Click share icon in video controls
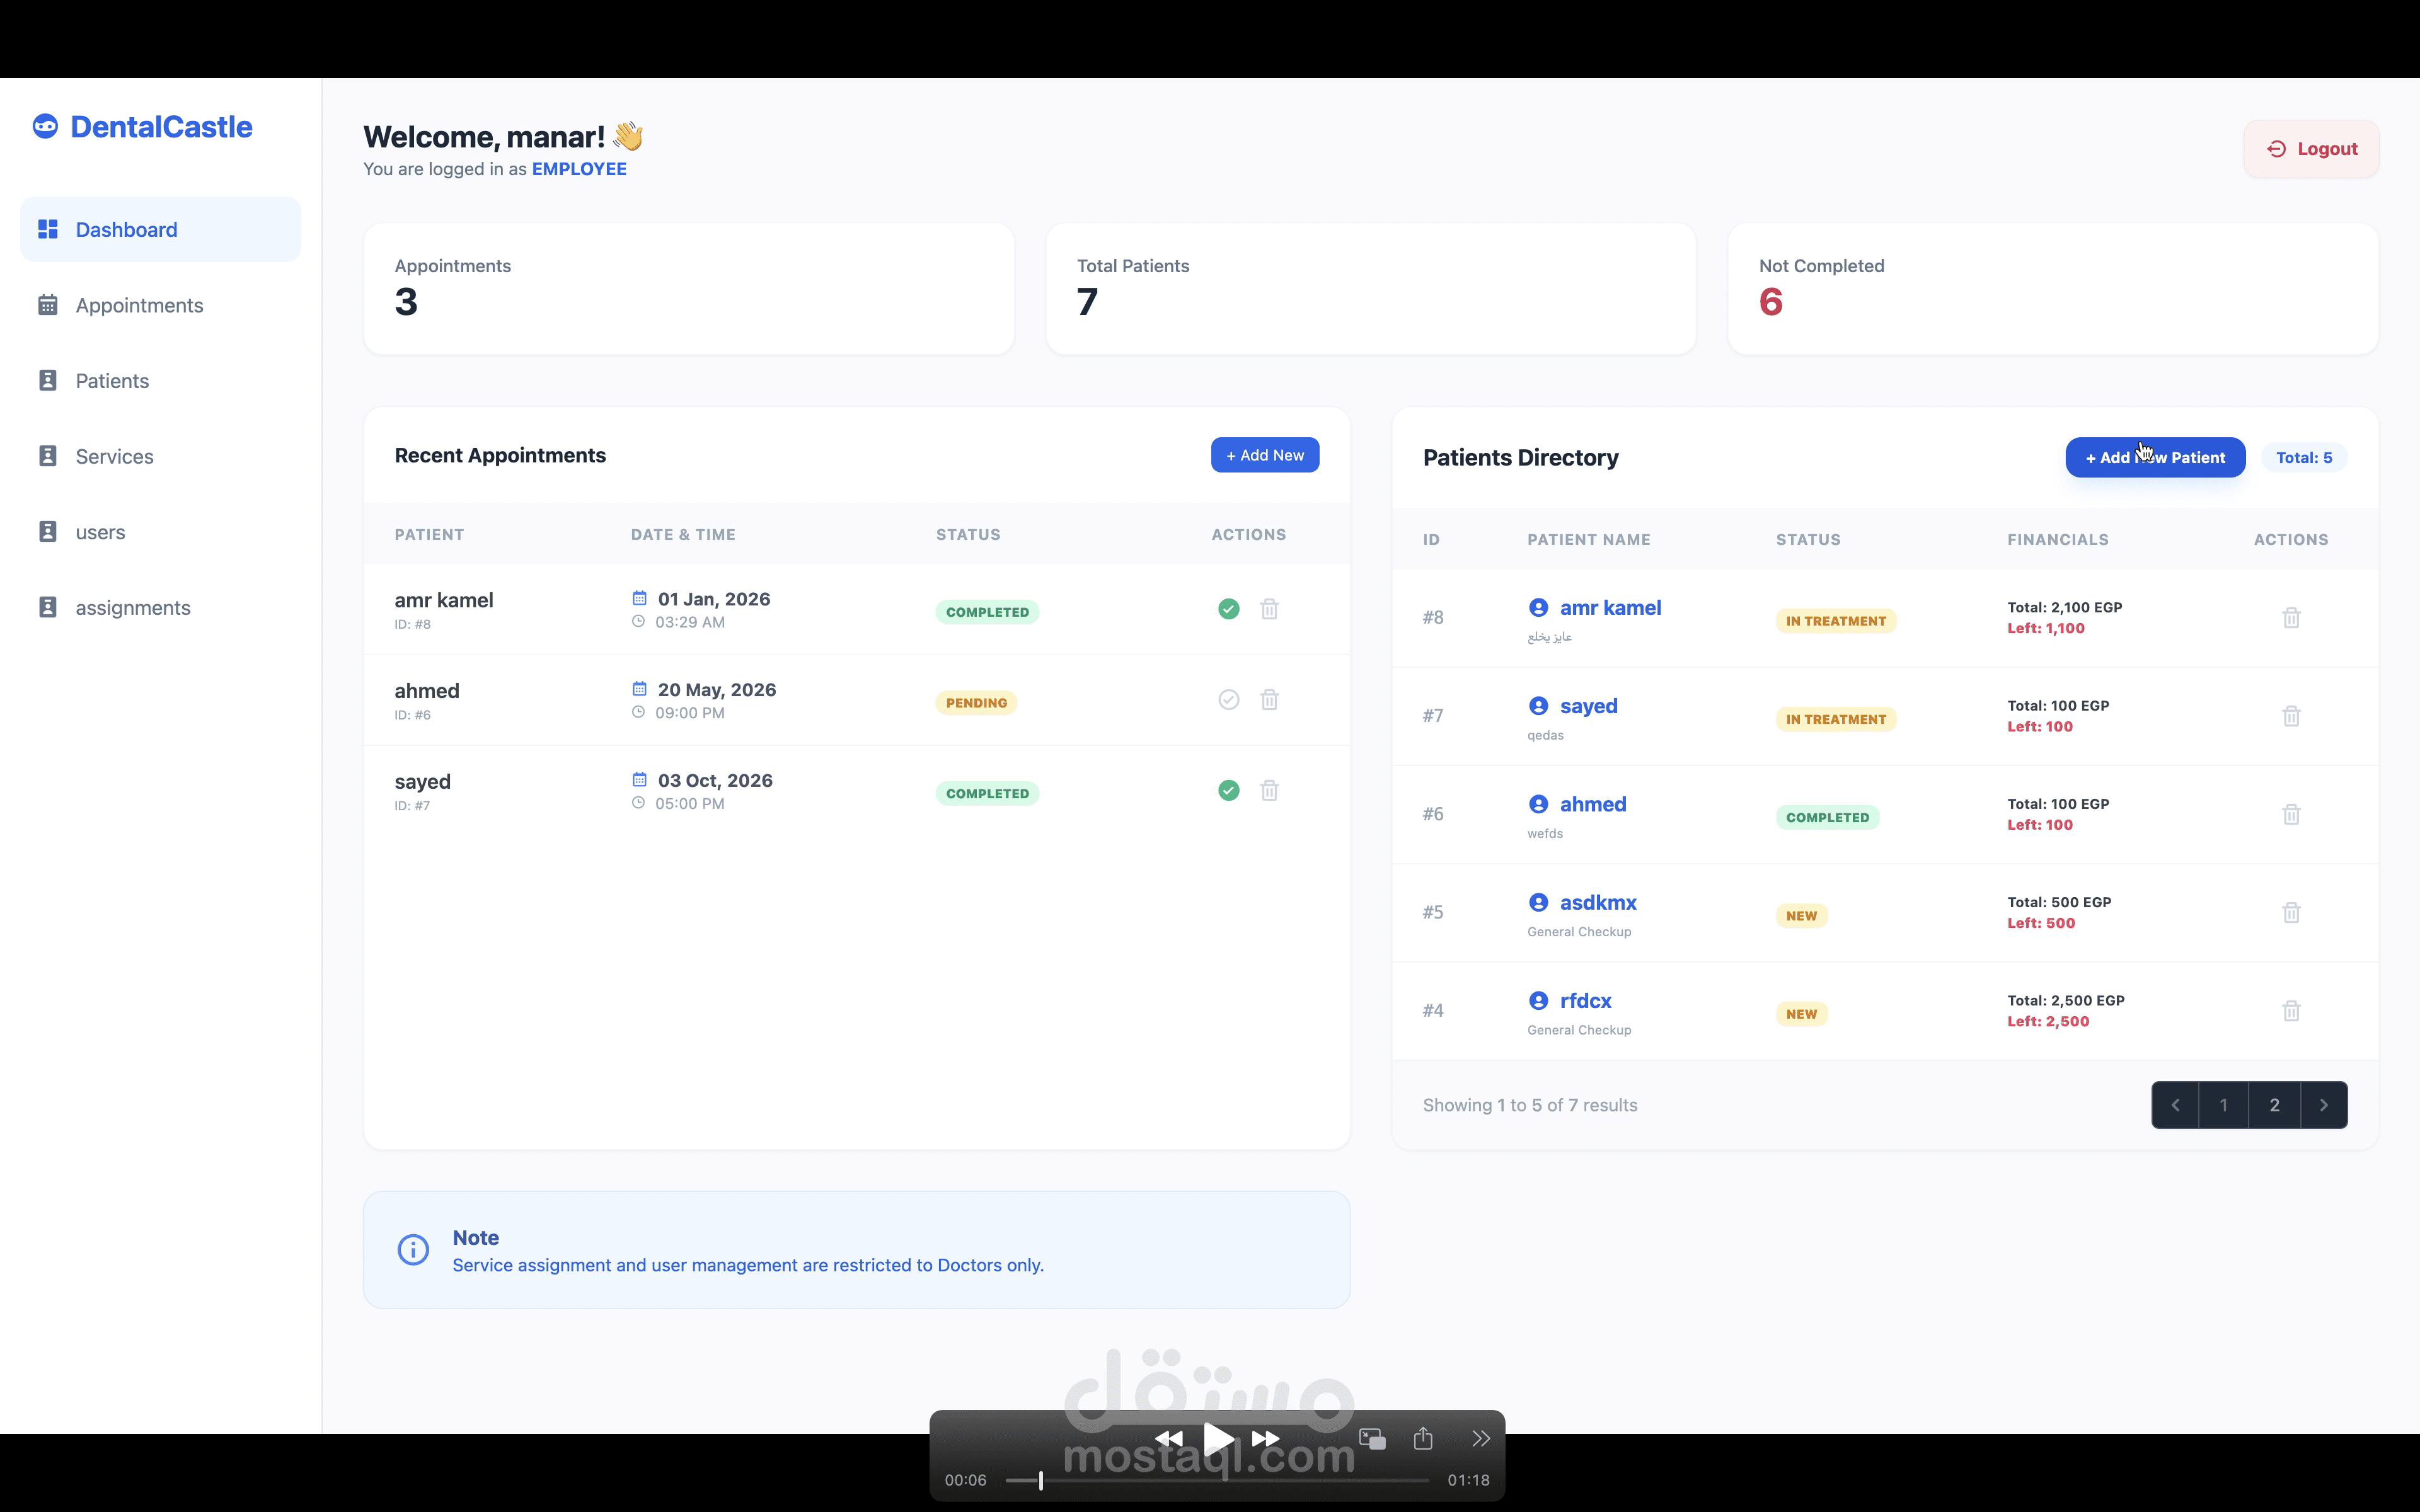Screen dimensions: 2420x1512 click(1423, 1438)
